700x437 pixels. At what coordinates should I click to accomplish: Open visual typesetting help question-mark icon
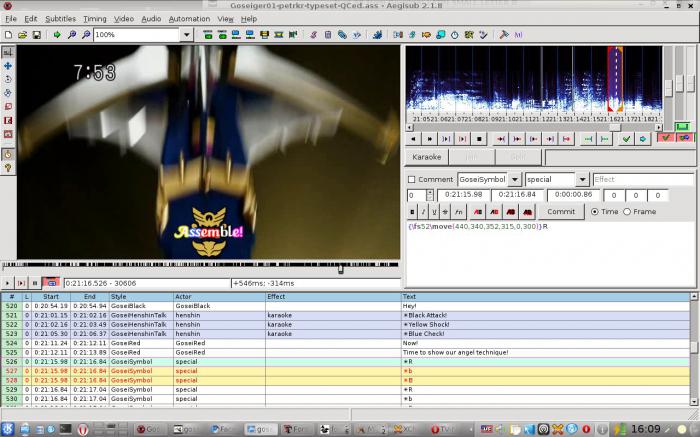click(8, 168)
